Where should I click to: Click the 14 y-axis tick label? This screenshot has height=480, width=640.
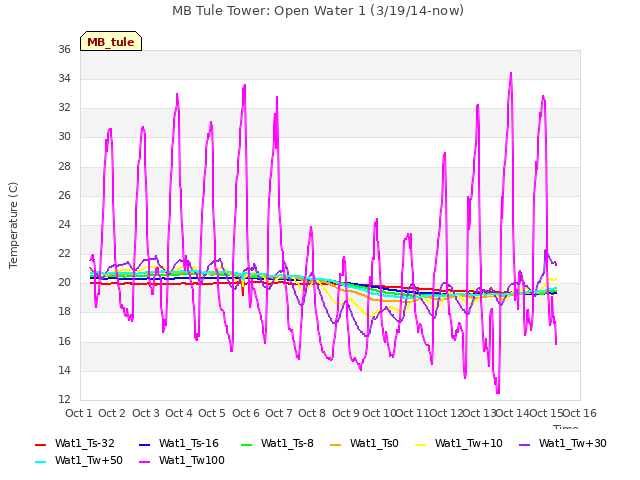[x=64, y=371]
